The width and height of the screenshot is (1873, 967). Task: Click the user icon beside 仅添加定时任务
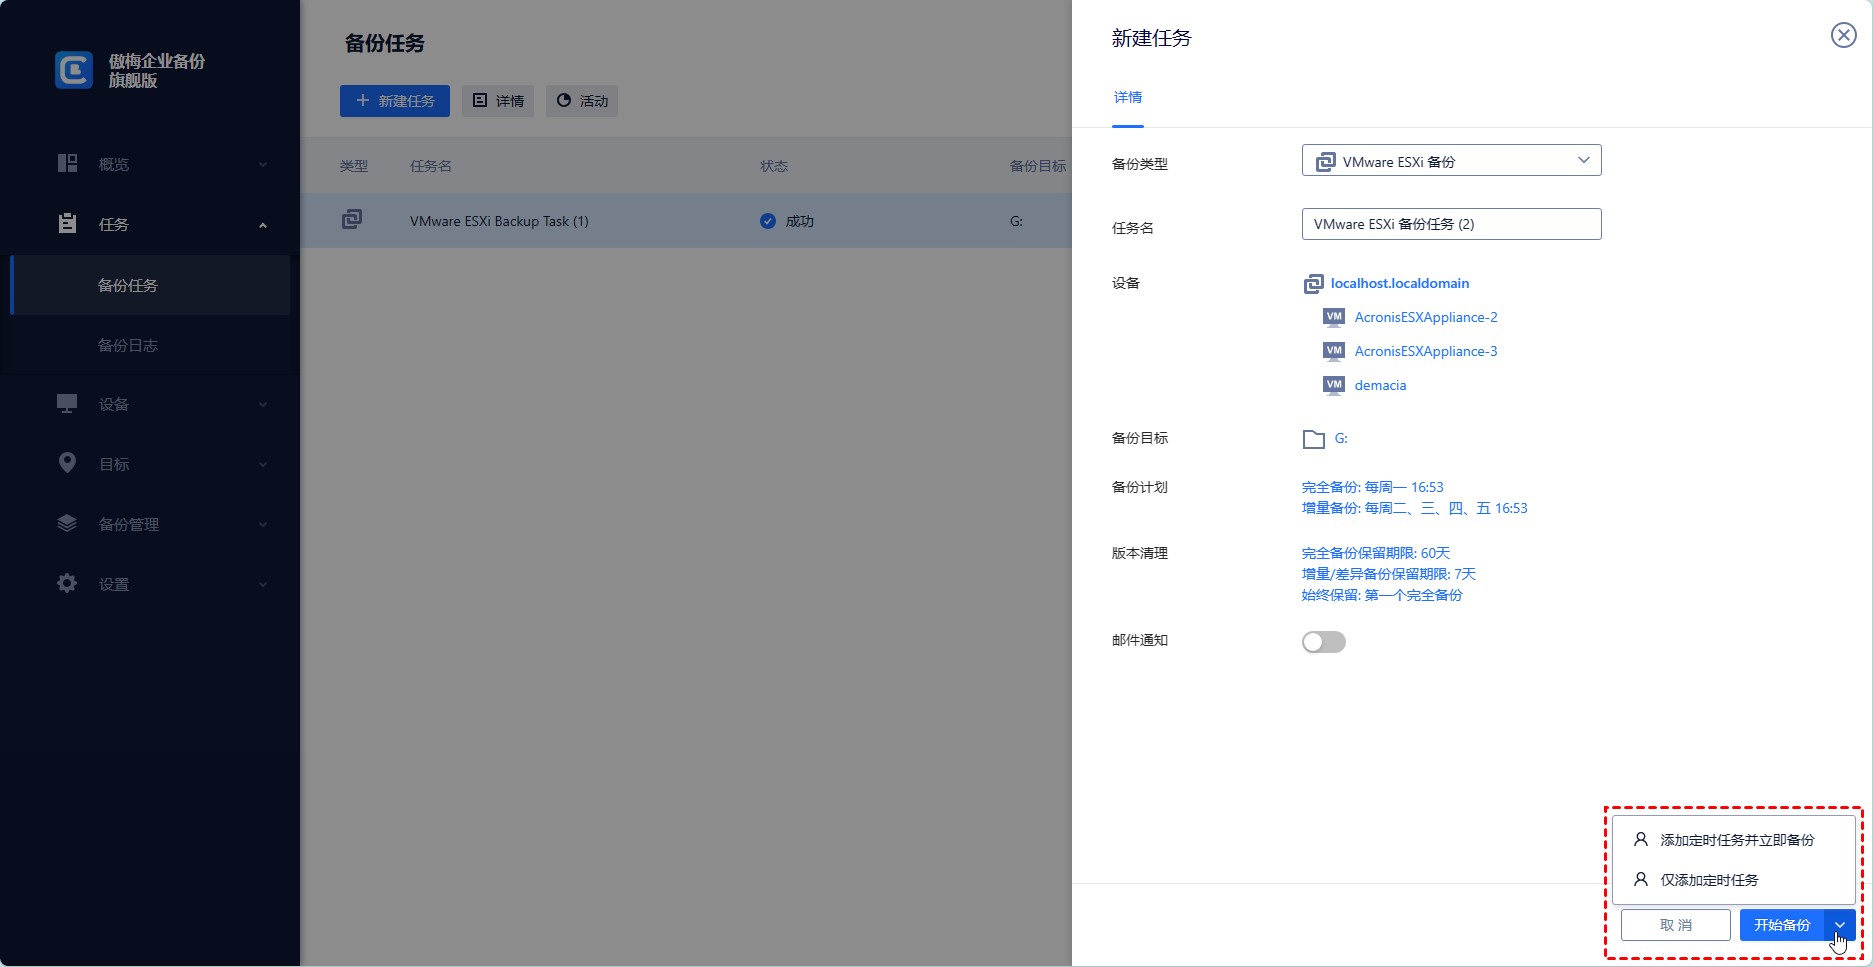point(1641,879)
